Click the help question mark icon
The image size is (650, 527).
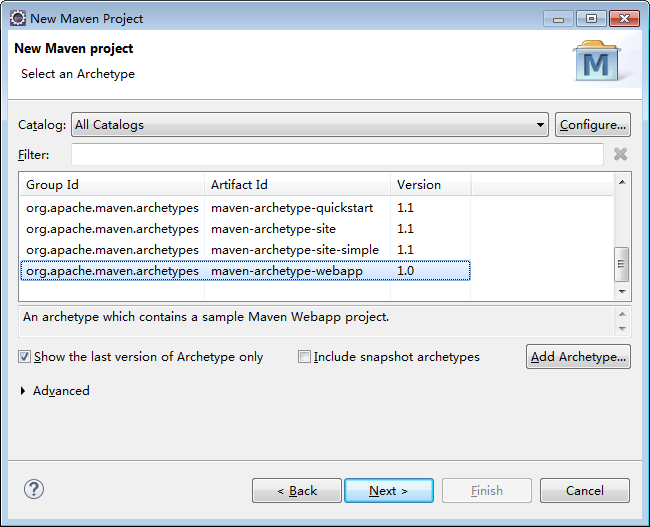pos(34,489)
